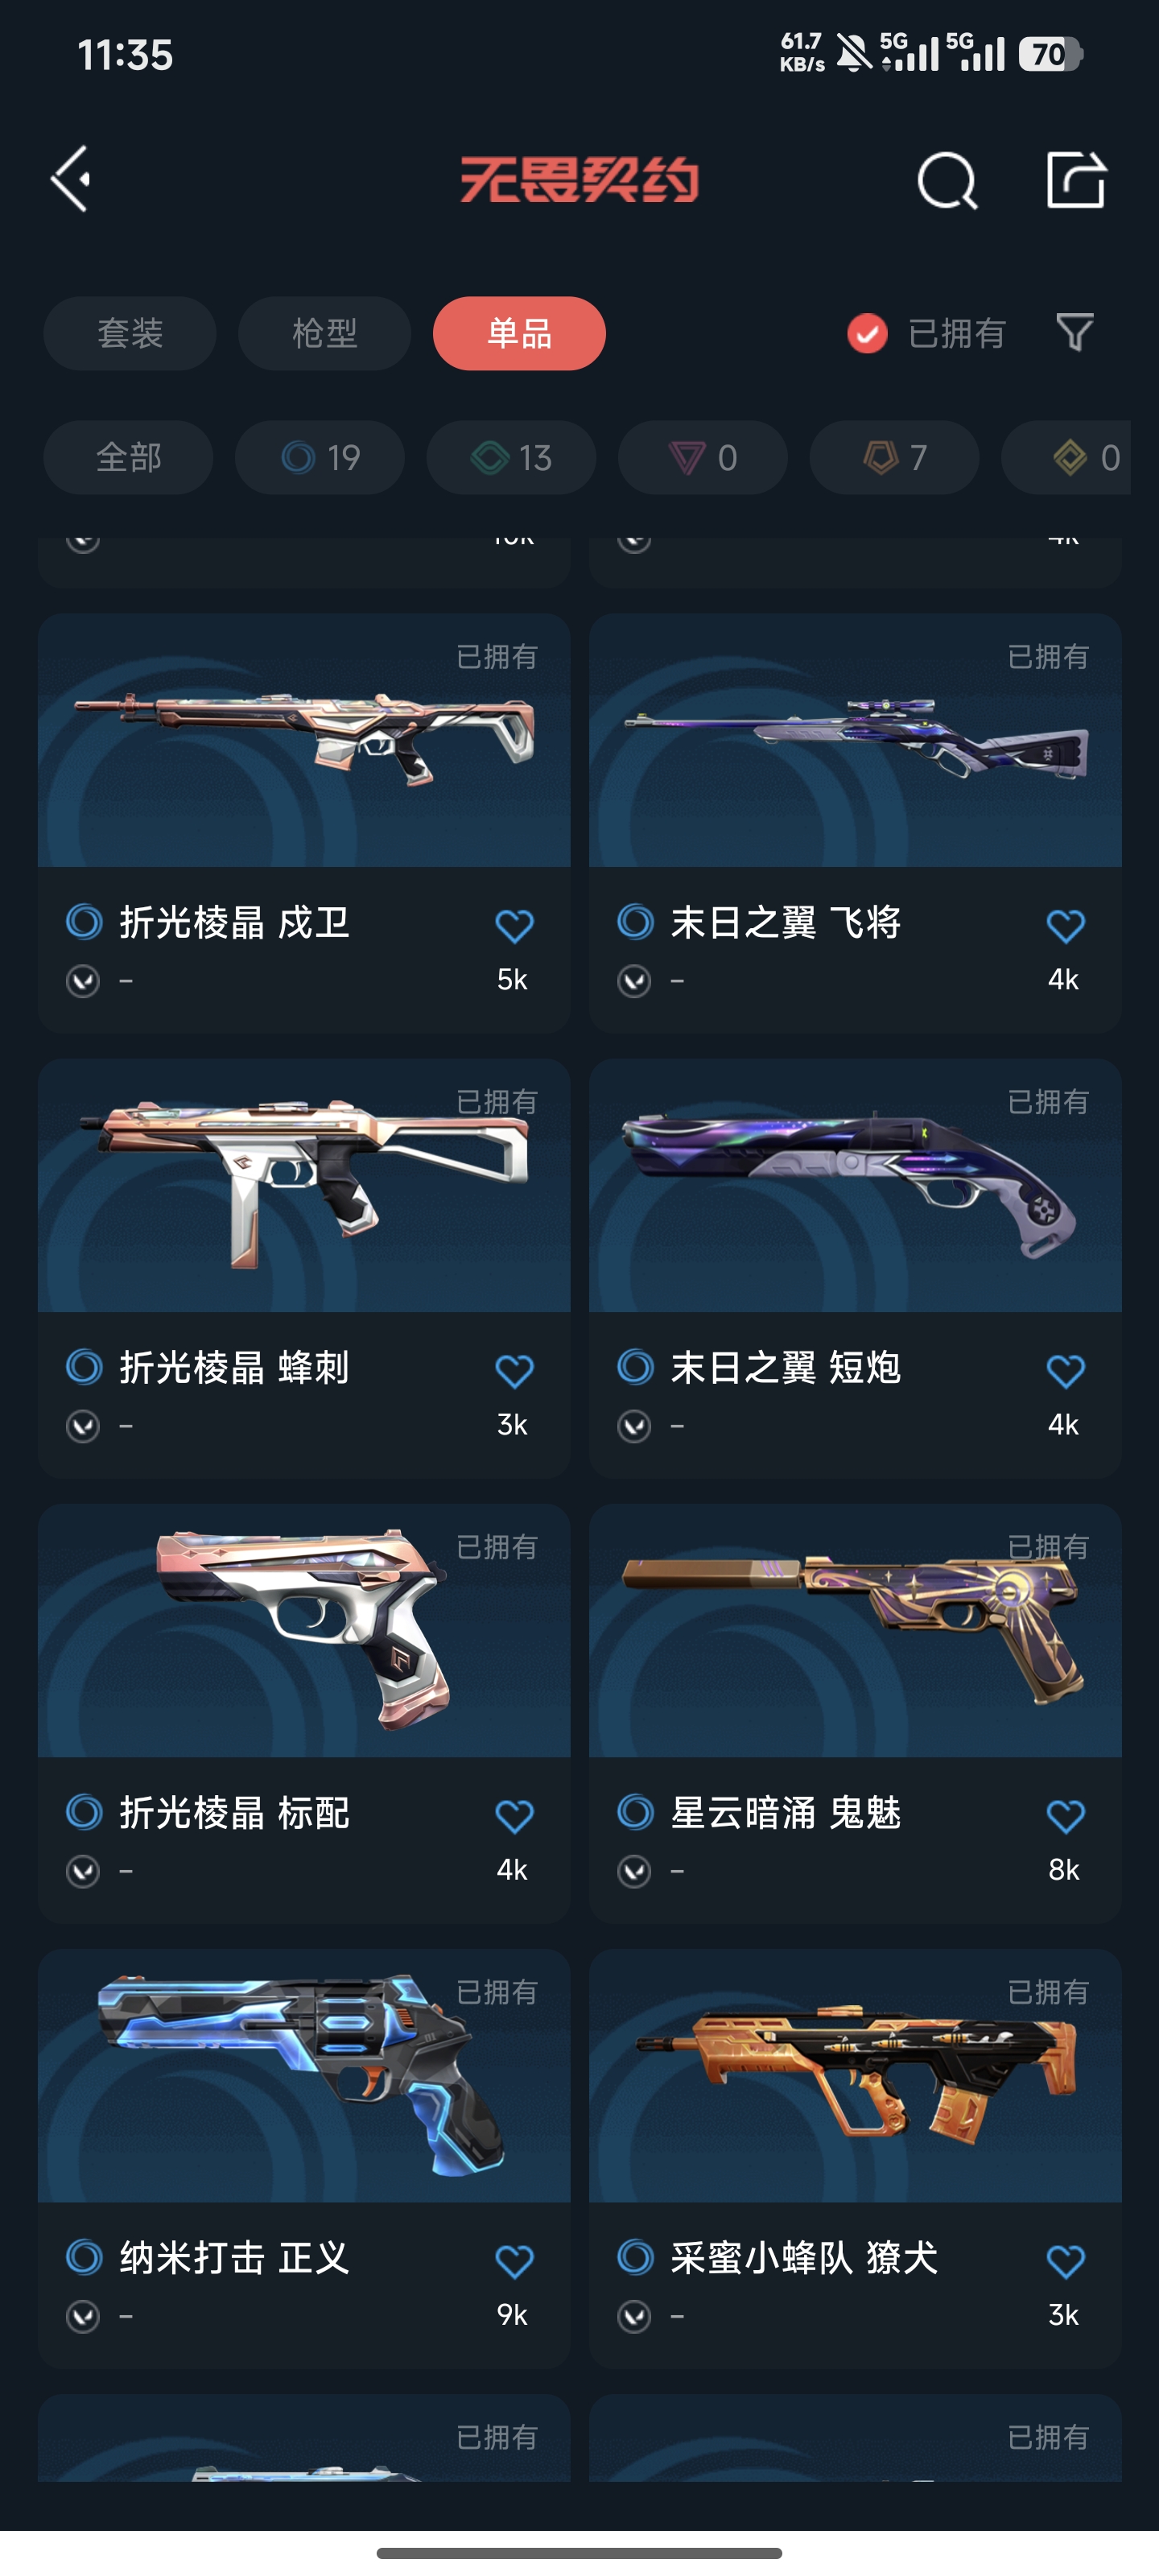Viewport: 1159px width, 2576px height.
Task: Tap the share icon at top right
Action: pos(1076,180)
